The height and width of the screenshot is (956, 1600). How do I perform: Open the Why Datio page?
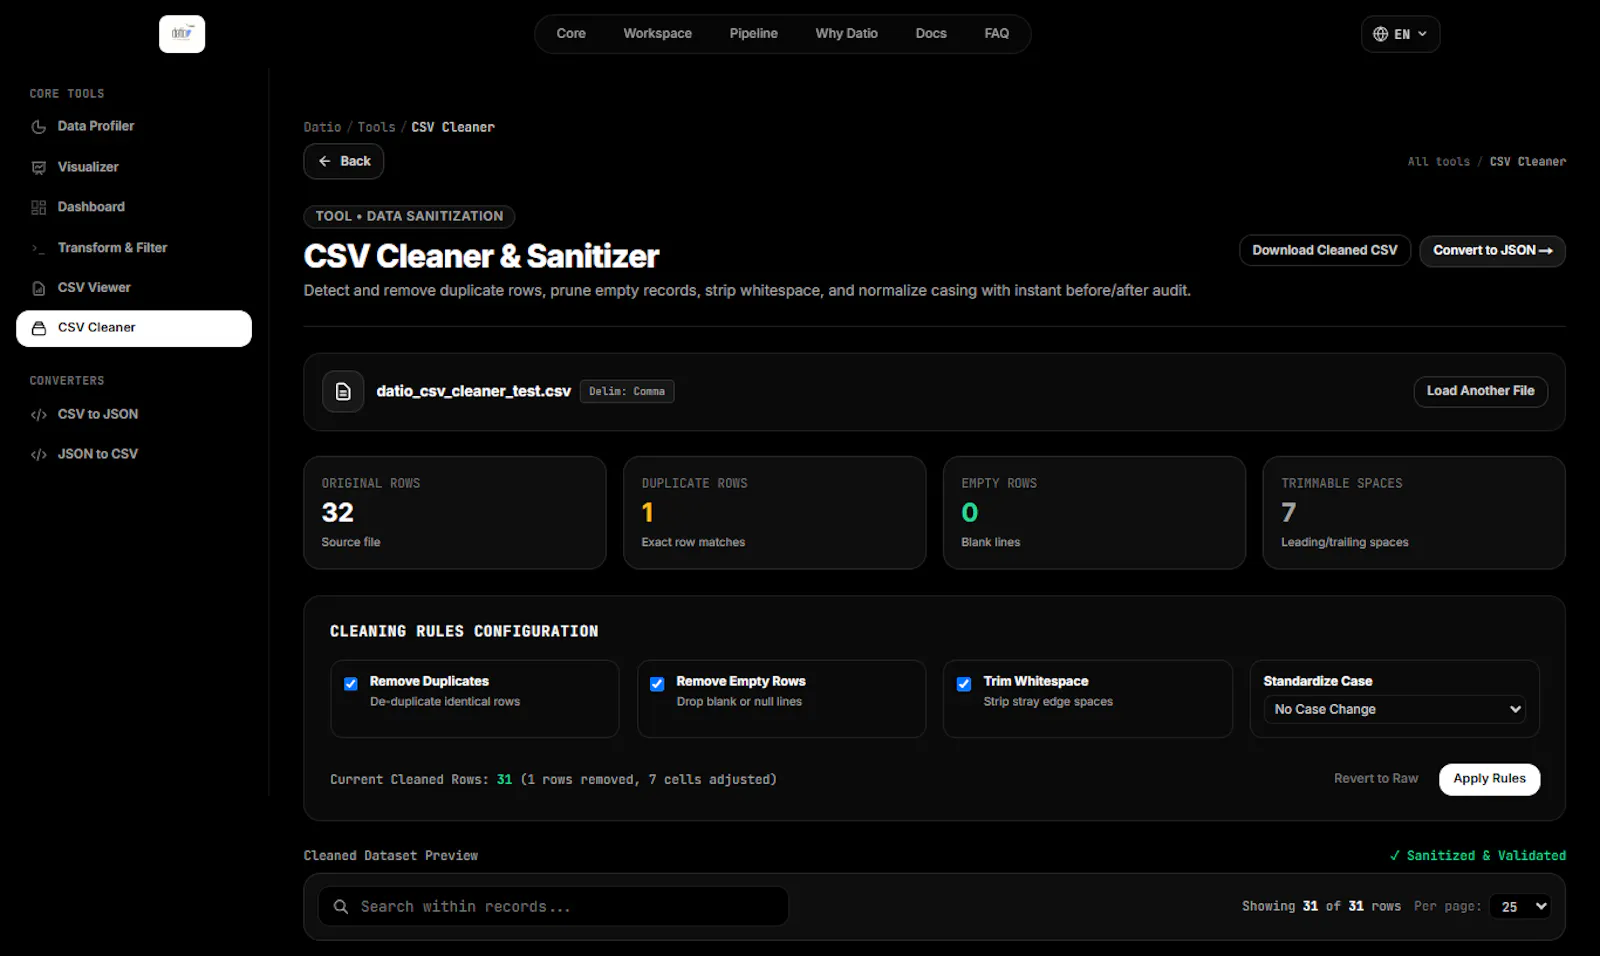click(847, 33)
